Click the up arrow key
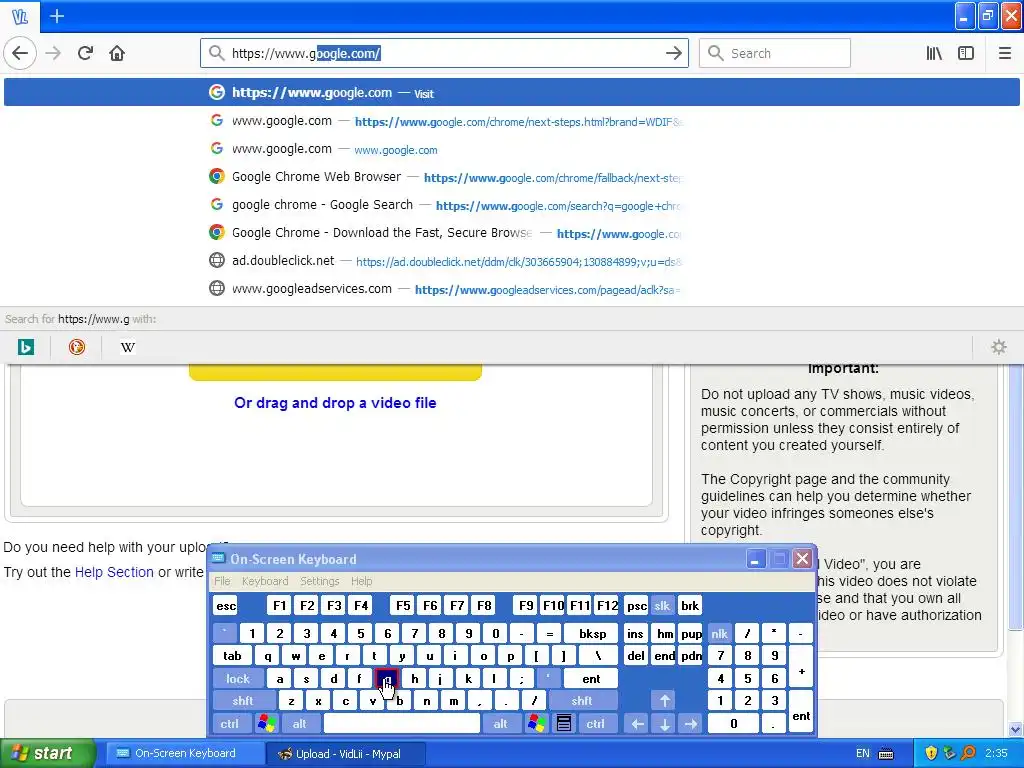 coord(664,701)
